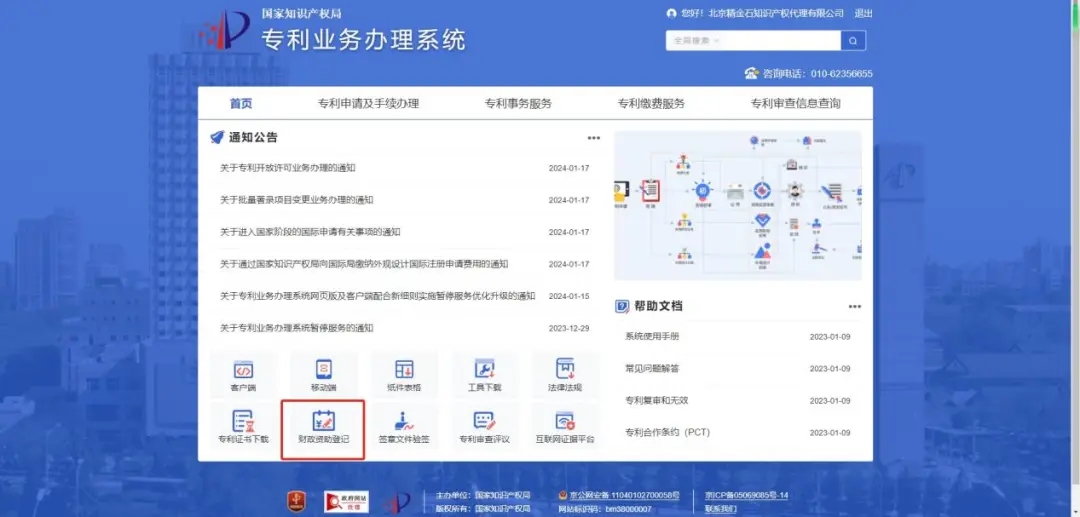Click the red emblem badge in footer

[x=298, y=502]
